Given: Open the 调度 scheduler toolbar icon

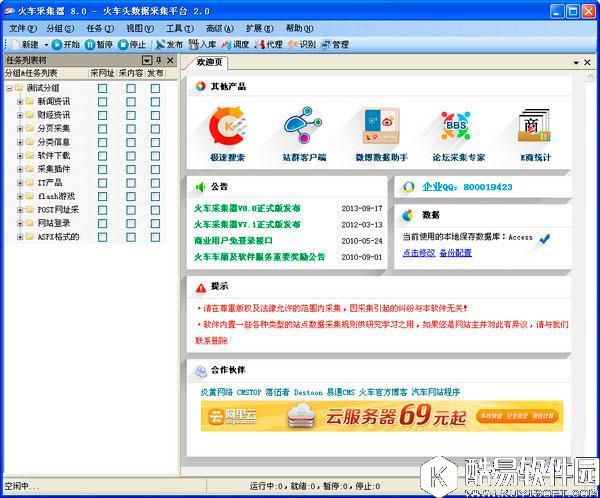Looking at the screenshot, I should (x=236, y=44).
